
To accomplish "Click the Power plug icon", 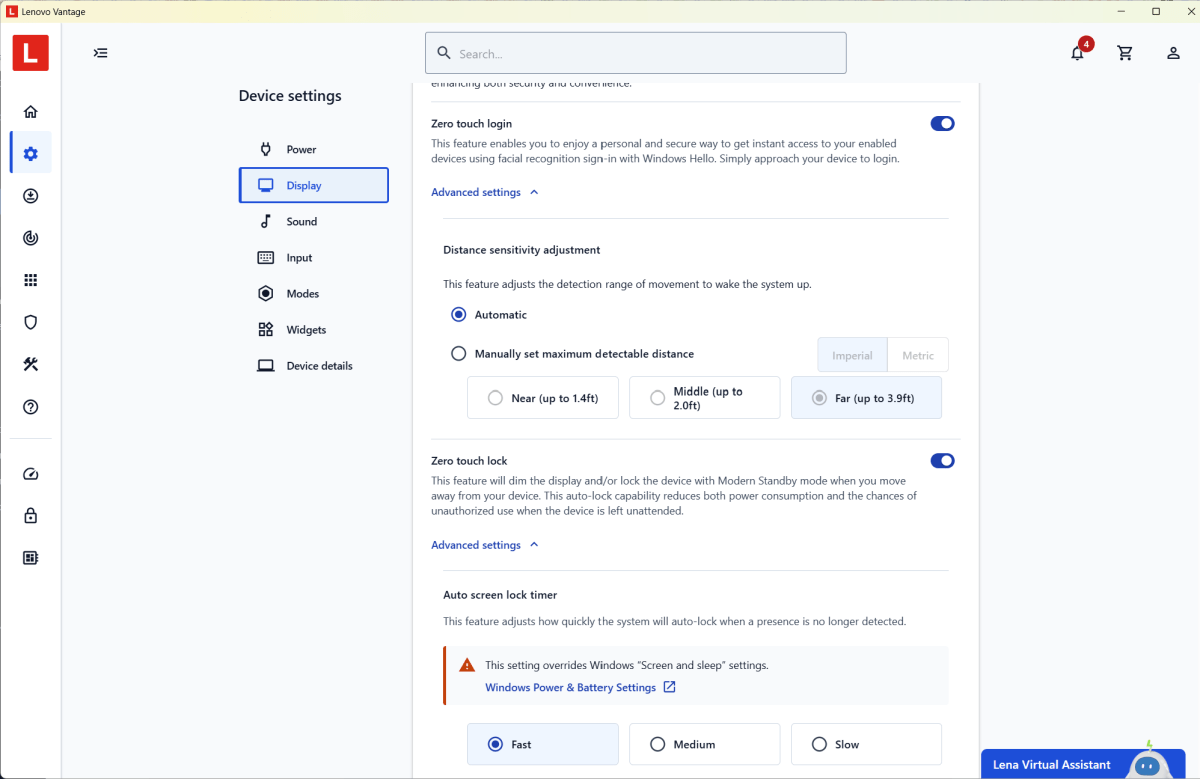I will (x=266, y=149).
